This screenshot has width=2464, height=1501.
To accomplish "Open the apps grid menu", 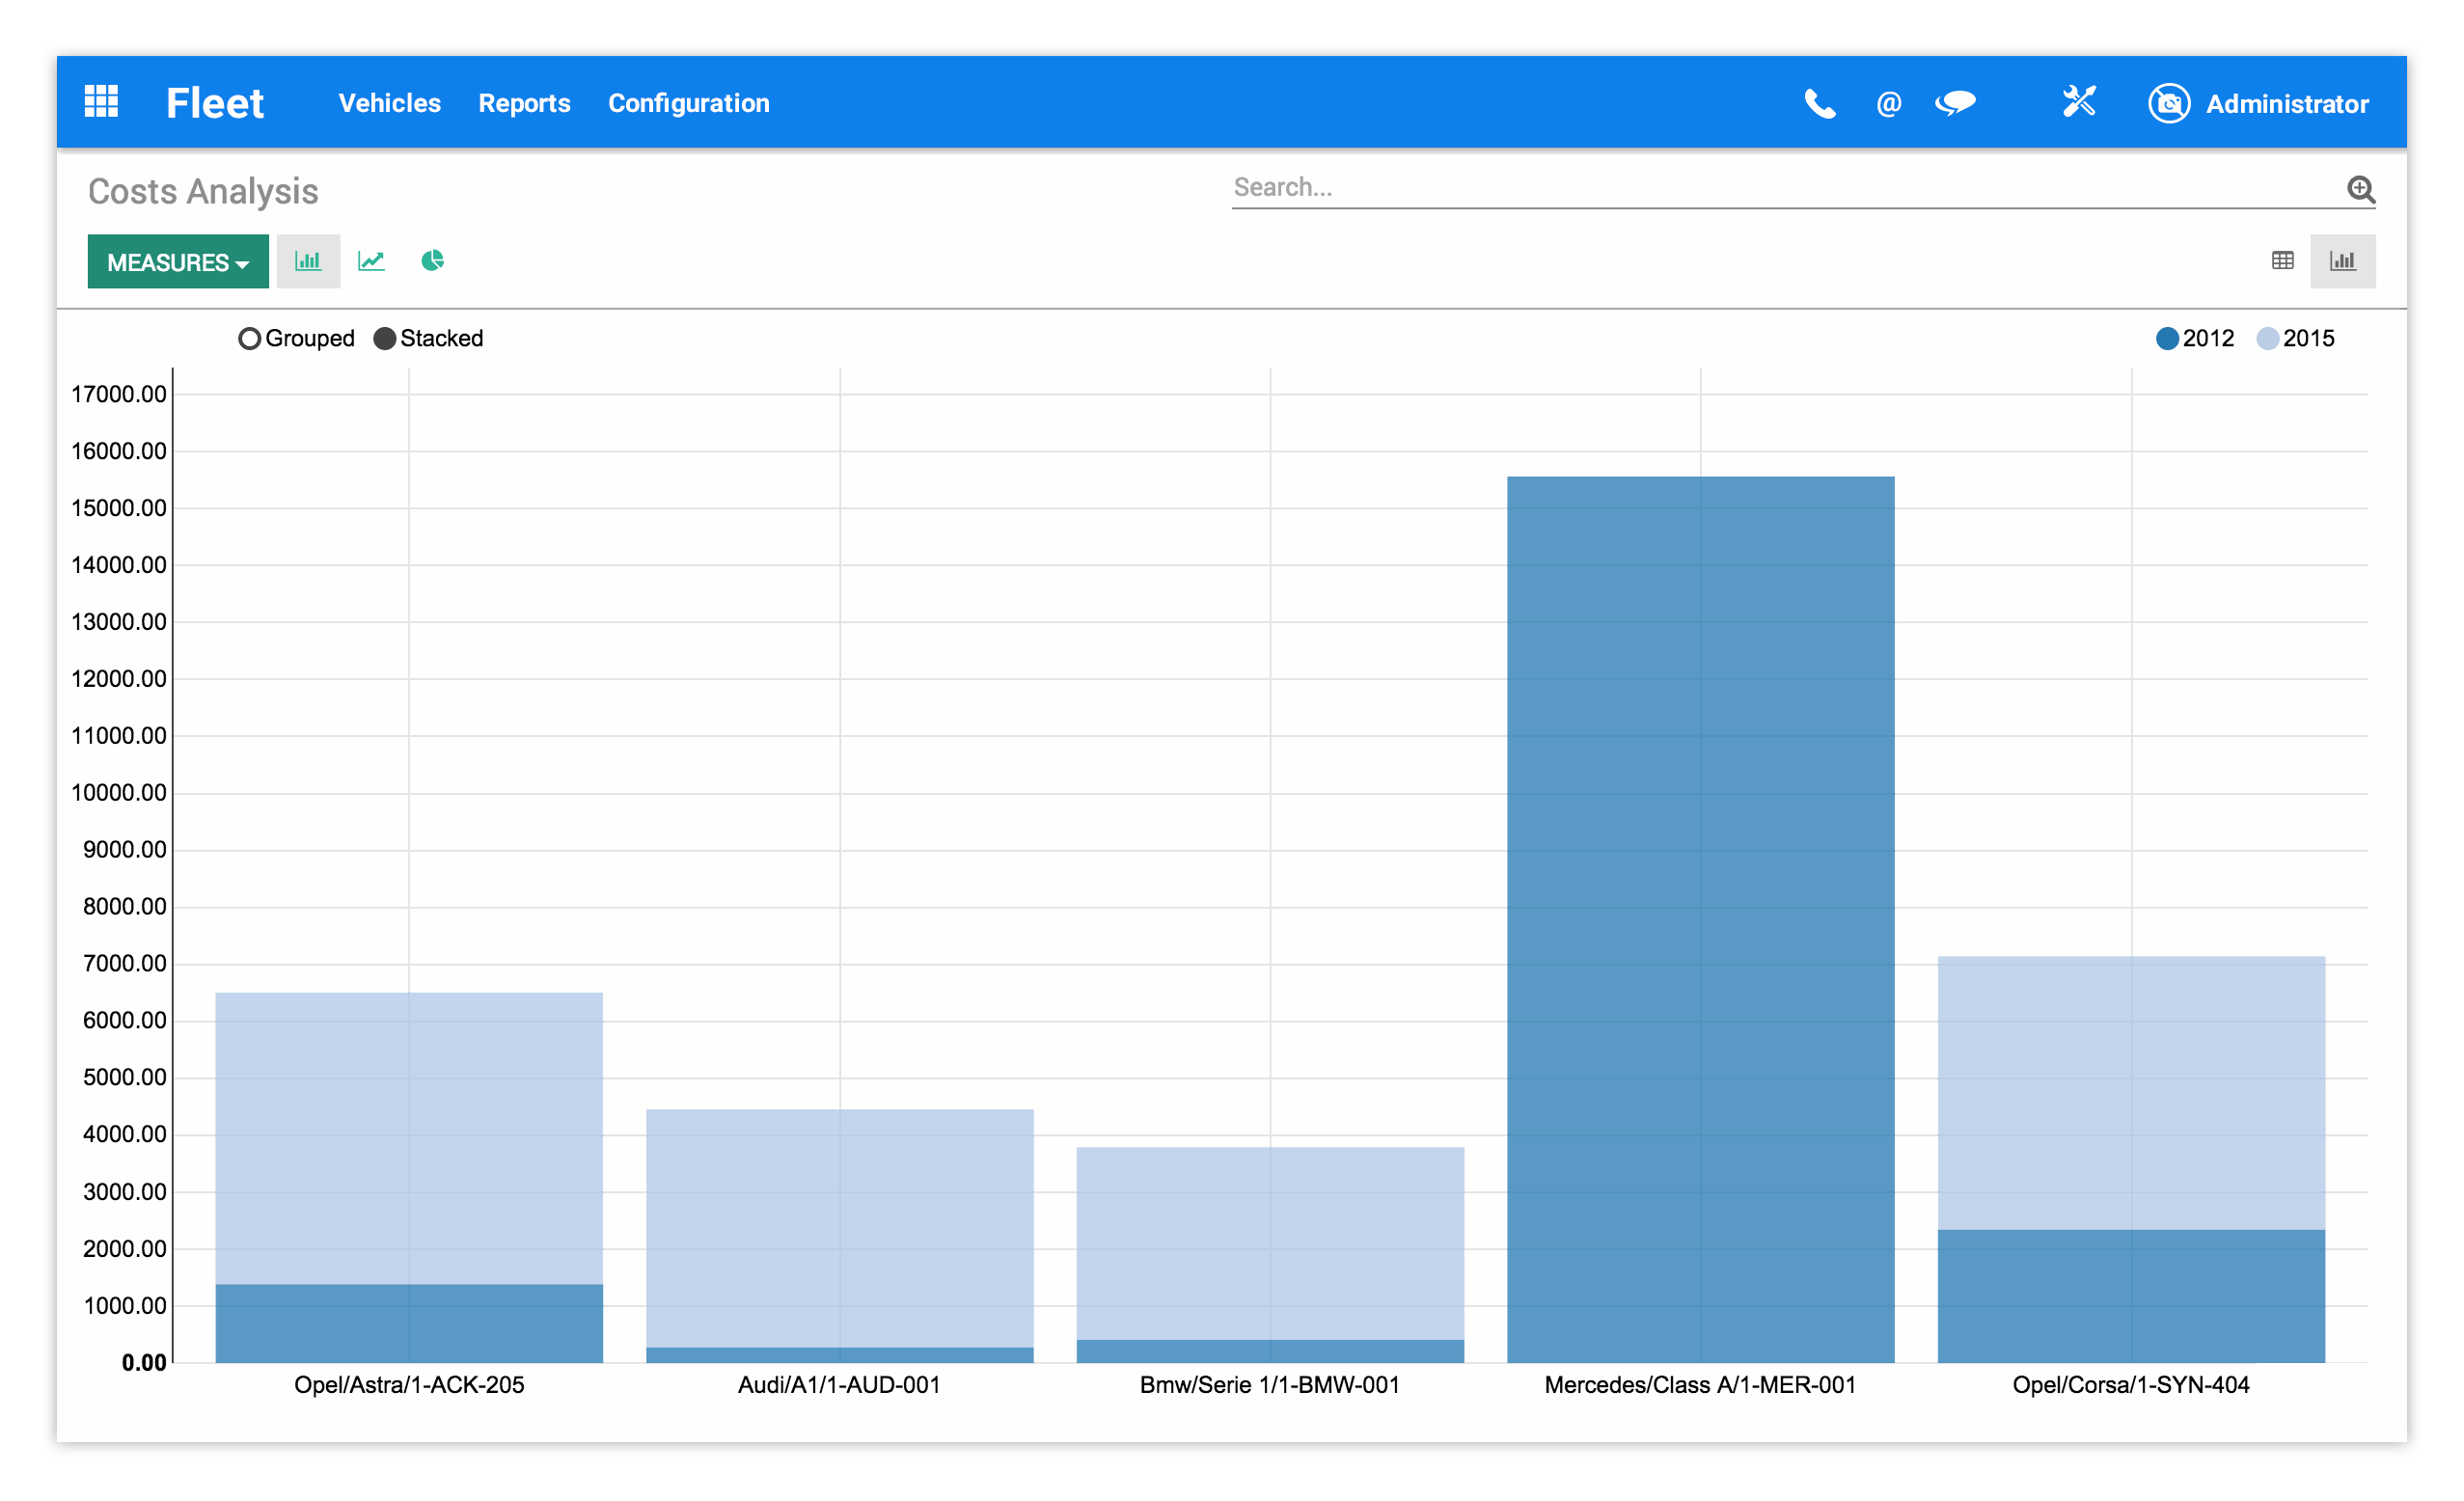I will 103,102.
